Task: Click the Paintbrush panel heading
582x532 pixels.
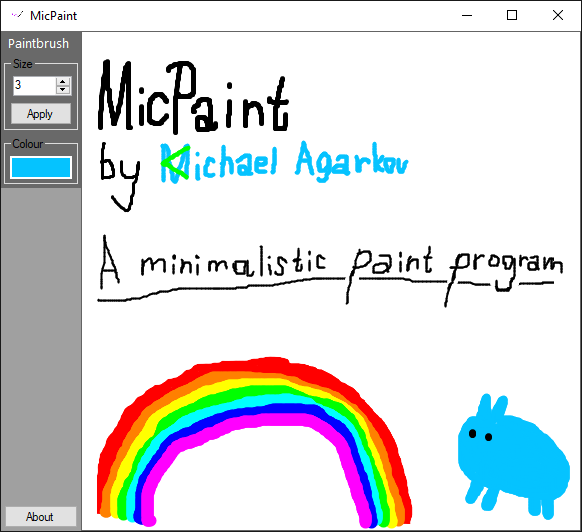Action: pos(39,44)
